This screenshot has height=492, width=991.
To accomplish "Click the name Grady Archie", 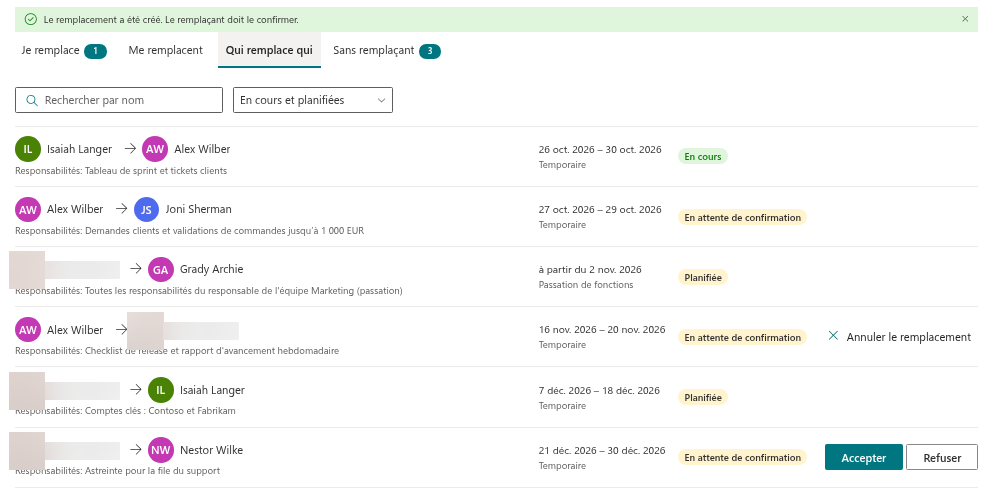I will [x=212, y=269].
